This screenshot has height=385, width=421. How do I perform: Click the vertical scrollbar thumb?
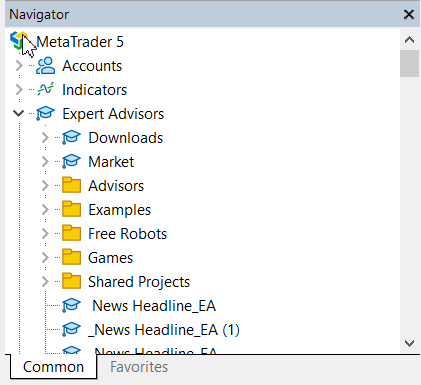pos(409,63)
